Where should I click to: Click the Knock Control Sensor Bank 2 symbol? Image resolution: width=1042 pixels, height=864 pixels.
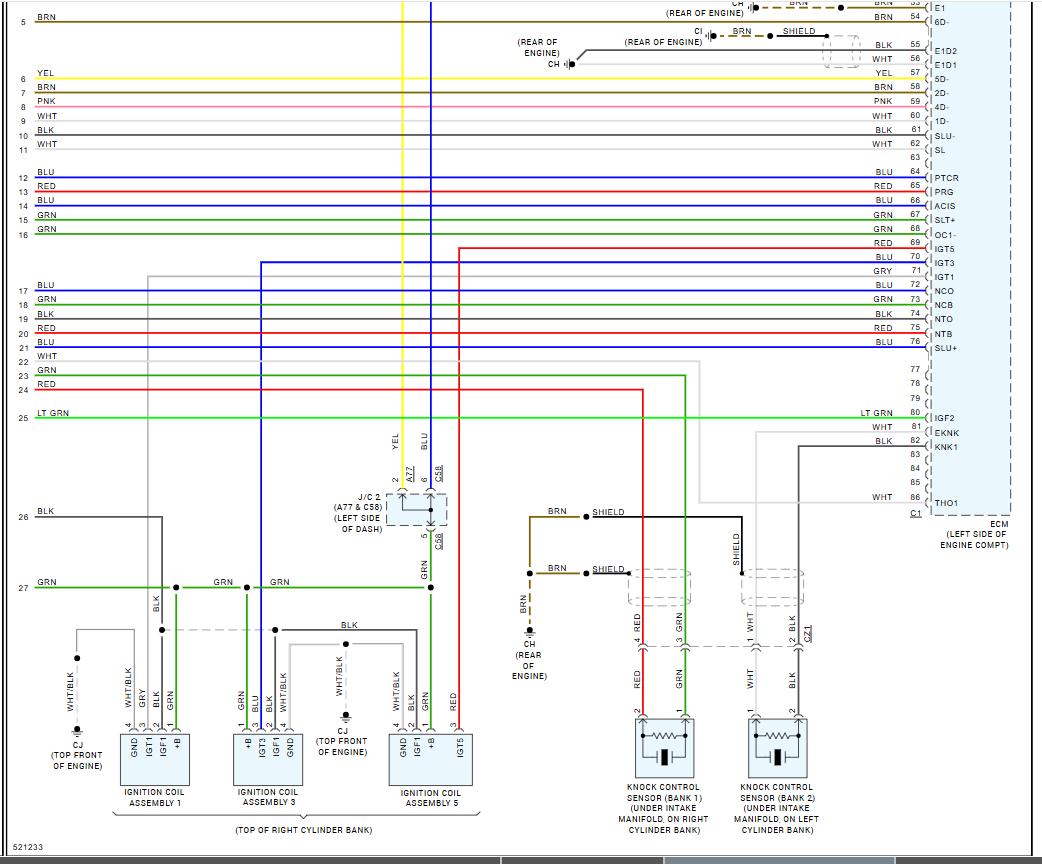click(x=777, y=748)
